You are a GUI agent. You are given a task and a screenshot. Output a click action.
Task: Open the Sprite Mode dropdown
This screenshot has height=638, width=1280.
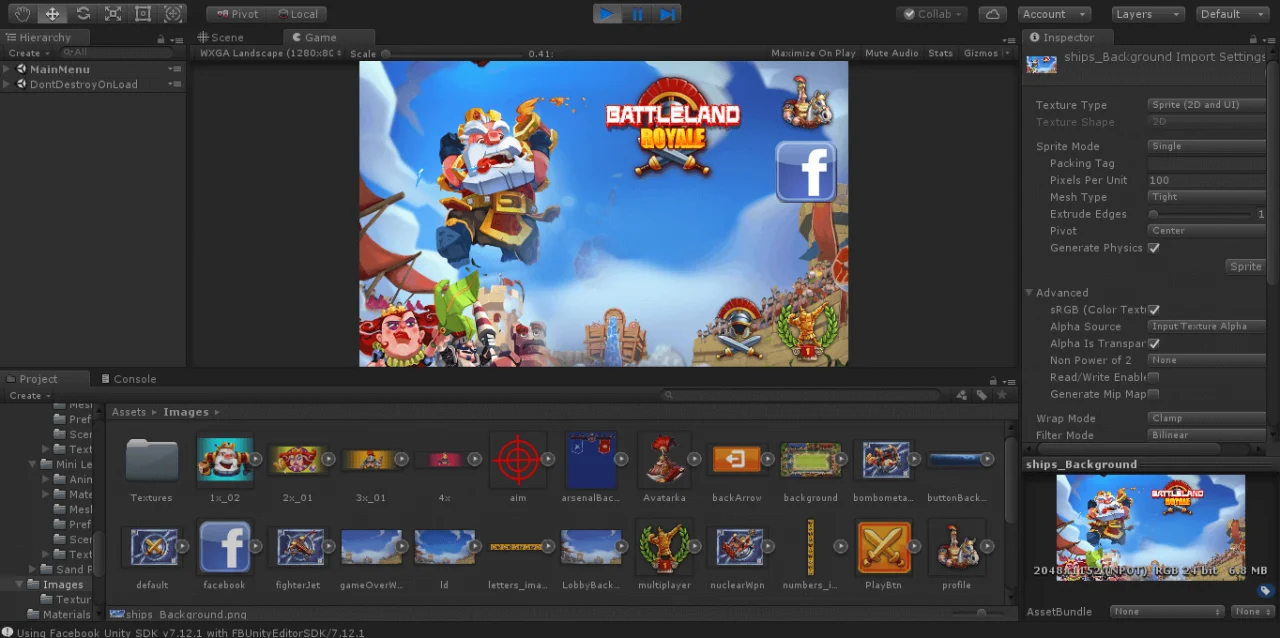coord(1208,146)
